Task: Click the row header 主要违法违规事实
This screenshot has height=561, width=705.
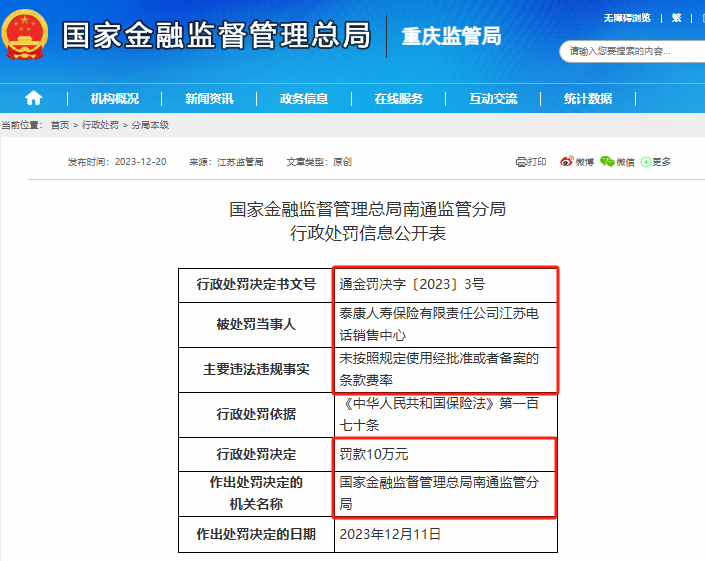Action: click(x=256, y=370)
